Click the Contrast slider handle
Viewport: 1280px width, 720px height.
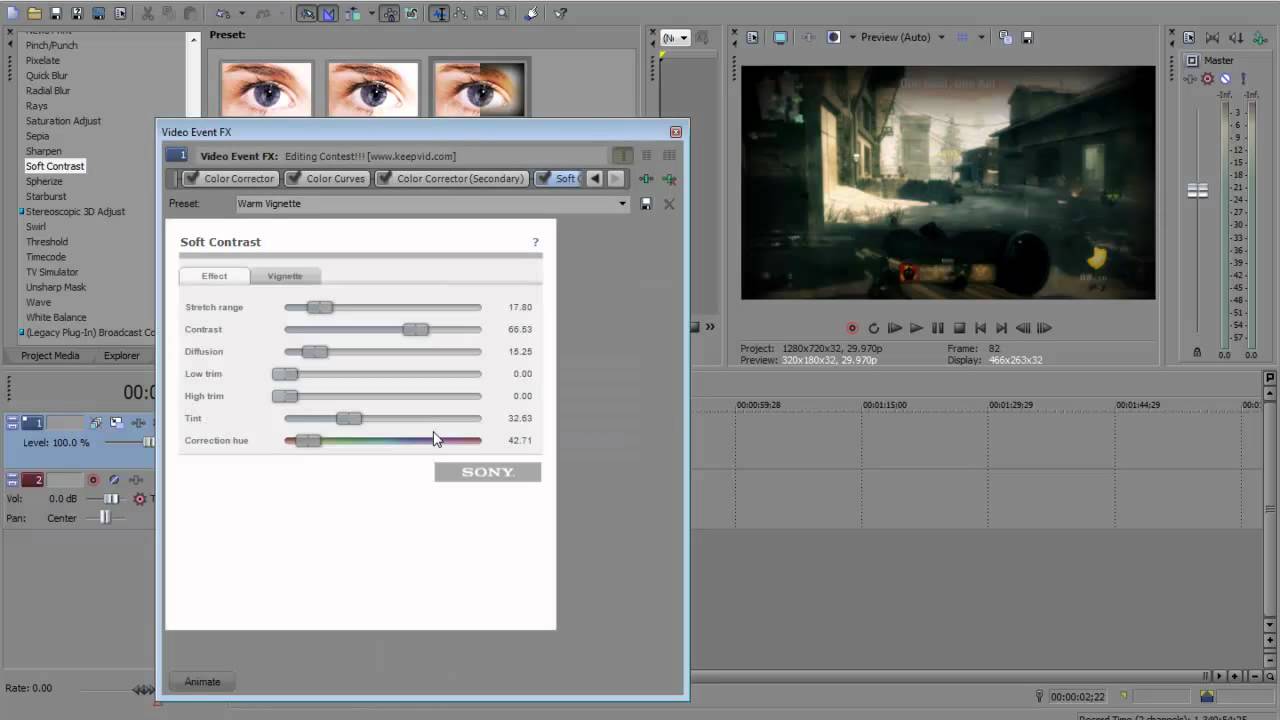[x=416, y=329]
